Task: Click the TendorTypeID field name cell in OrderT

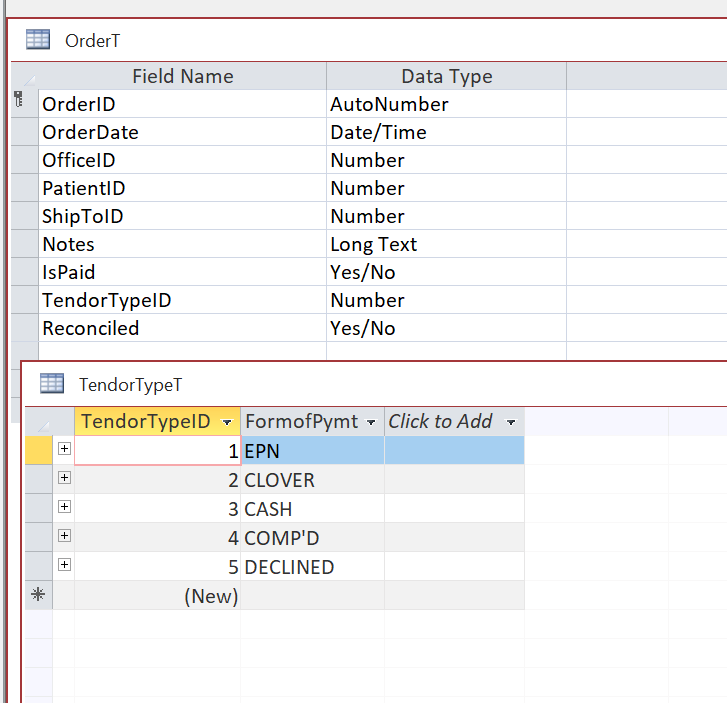Action: pyautogui.click(x=183, y=300)
